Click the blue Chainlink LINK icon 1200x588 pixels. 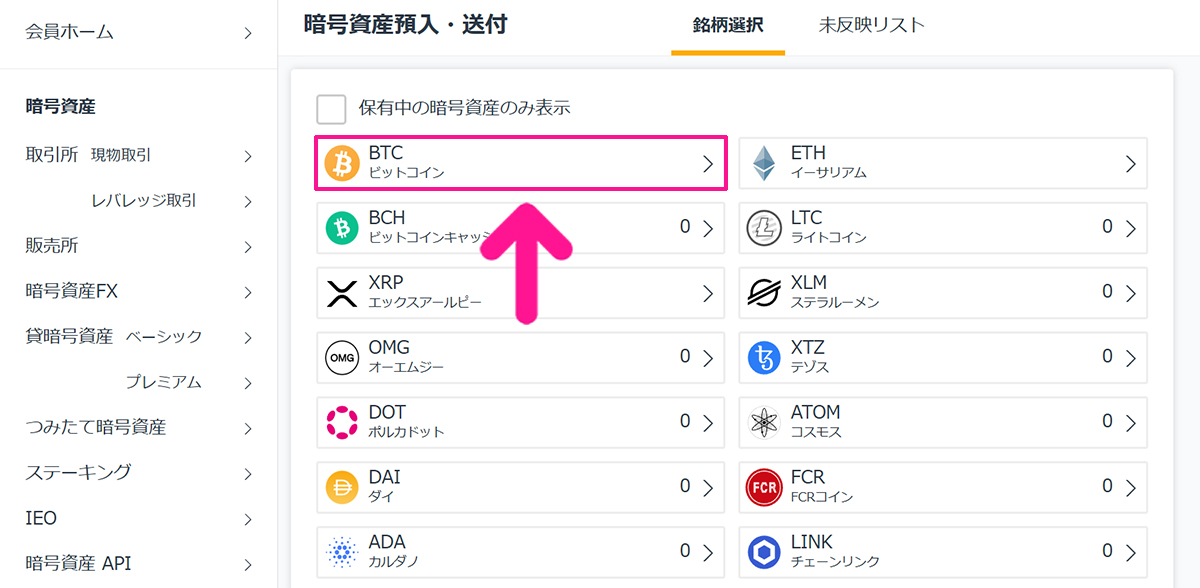tap(764, 552)
